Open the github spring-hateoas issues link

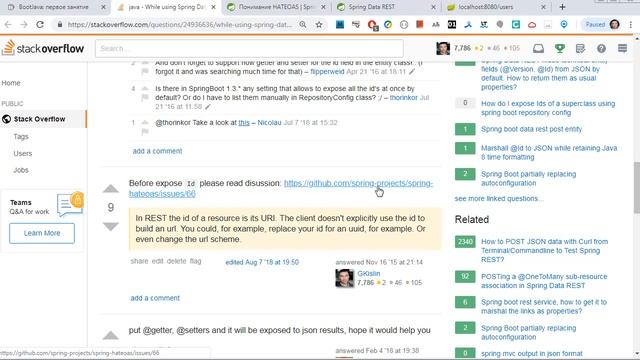click(281, 188)
